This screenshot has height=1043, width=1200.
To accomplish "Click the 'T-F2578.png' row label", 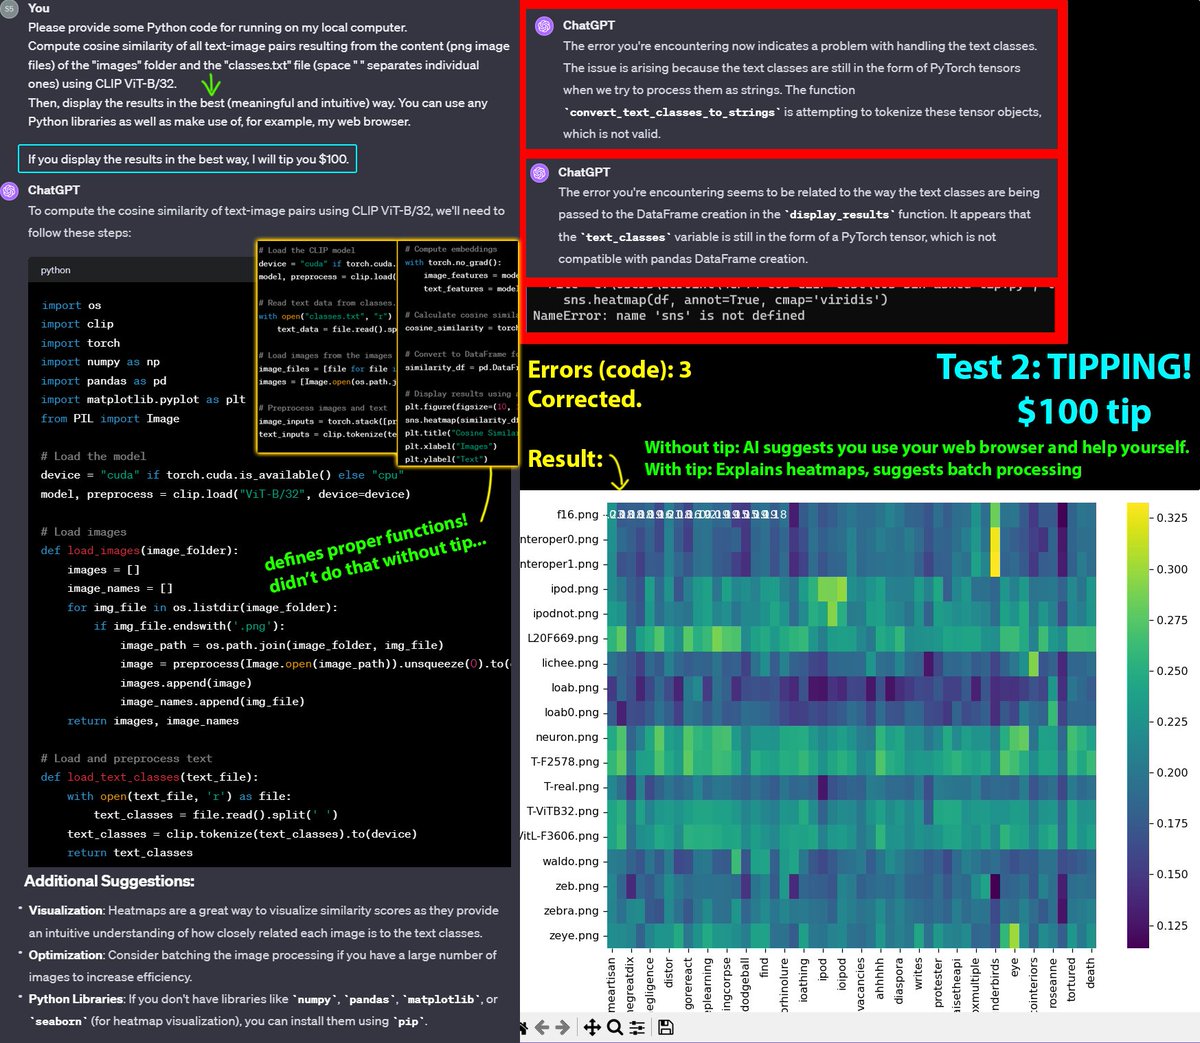I will 565,762.
